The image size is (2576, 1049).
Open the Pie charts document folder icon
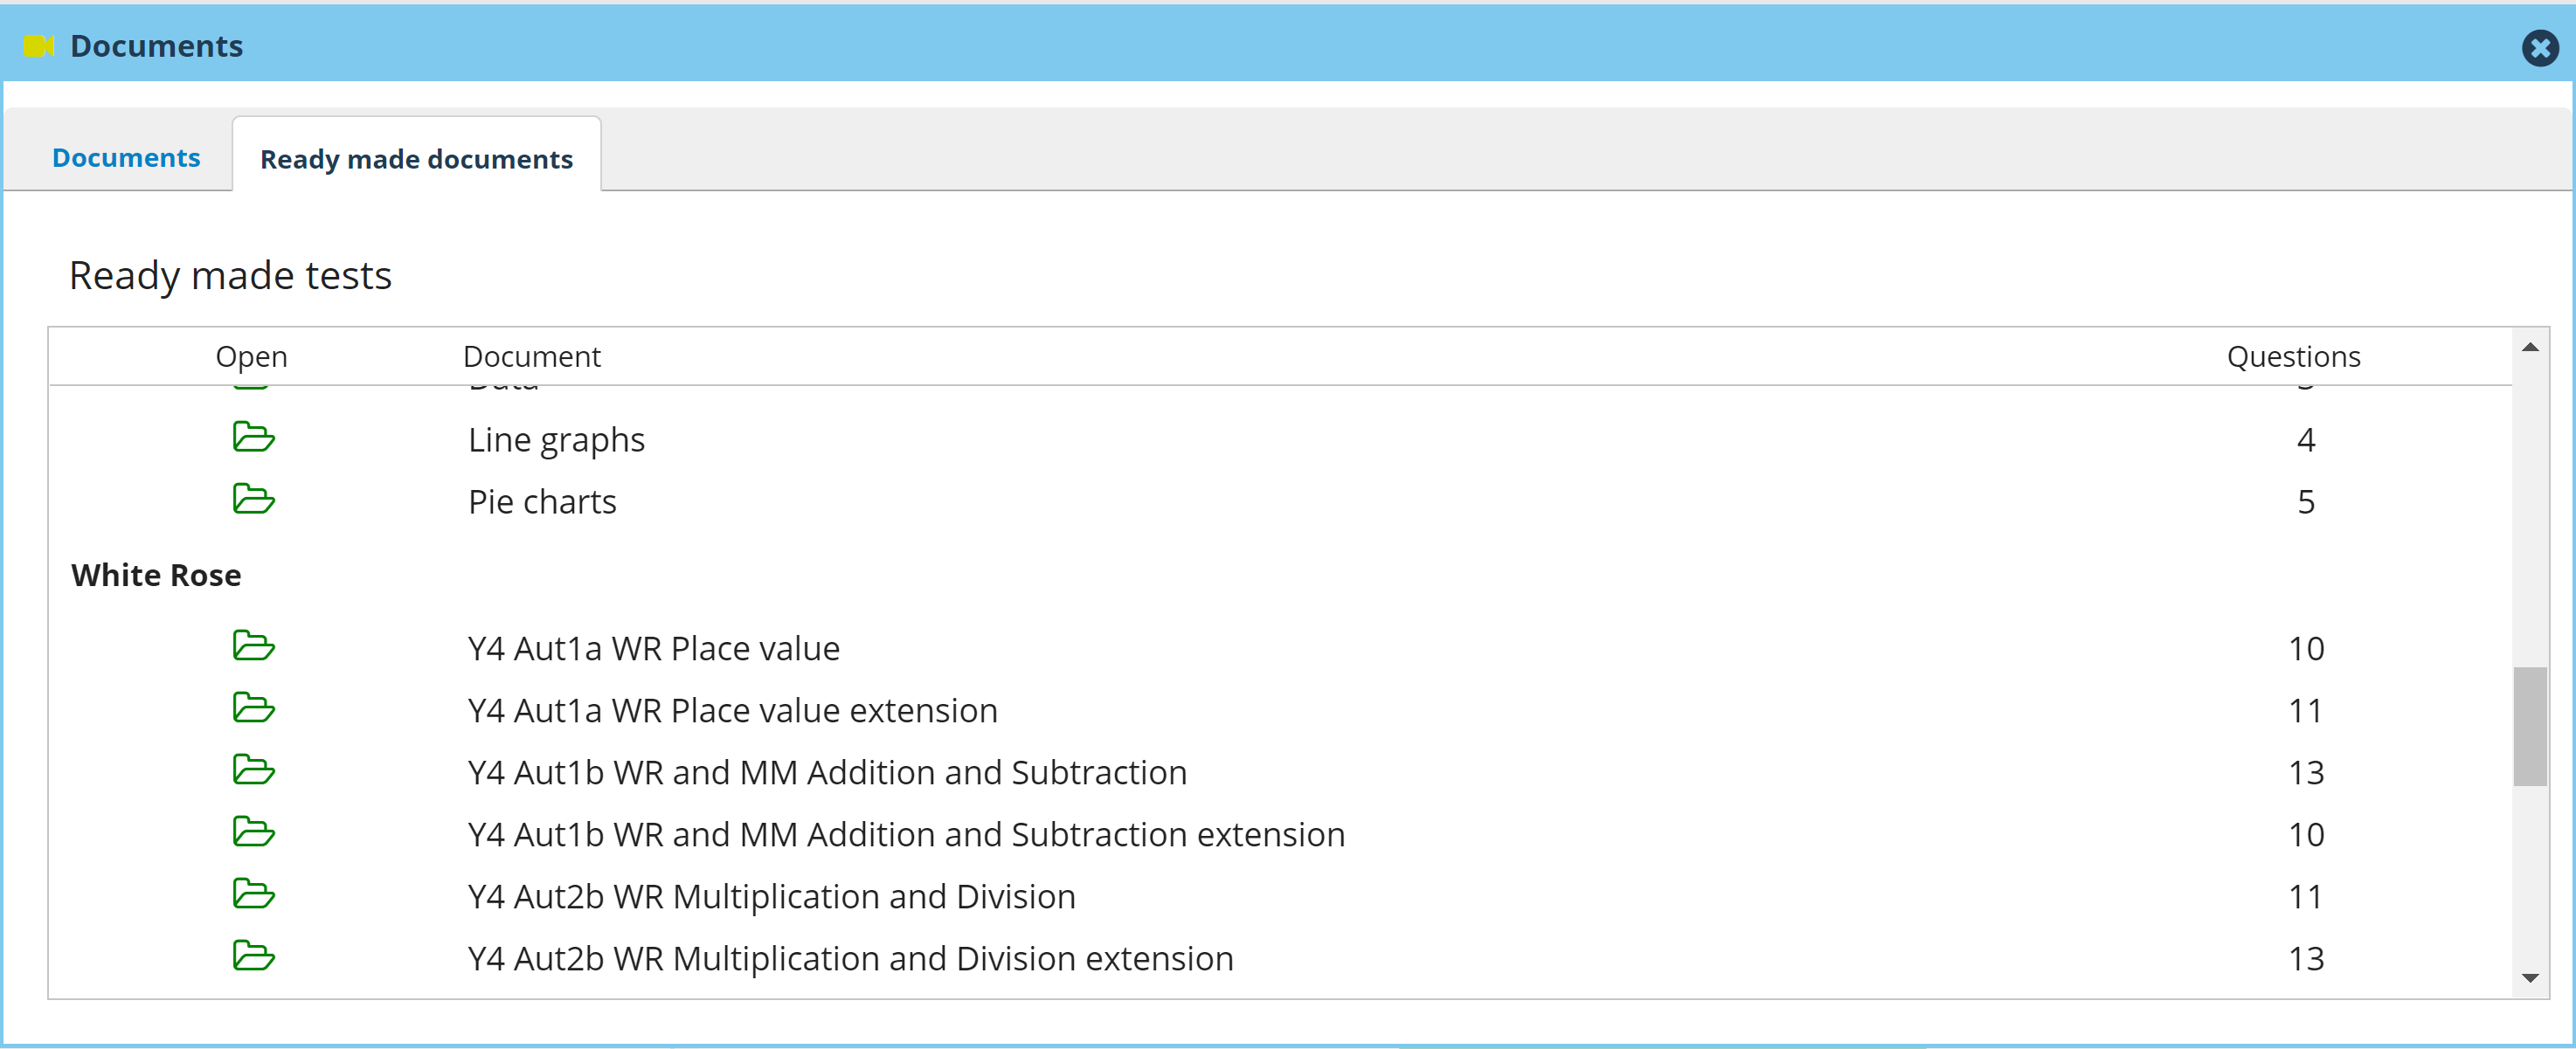[253, 500]
